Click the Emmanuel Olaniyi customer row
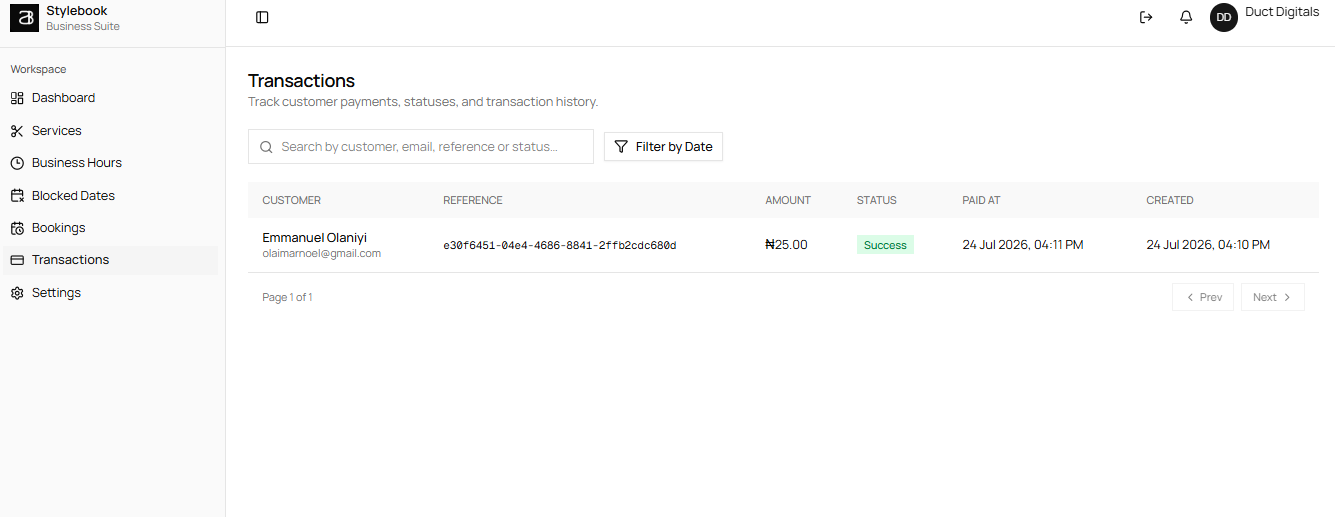Screen dimensions: 1335x517 click(783, 245)
